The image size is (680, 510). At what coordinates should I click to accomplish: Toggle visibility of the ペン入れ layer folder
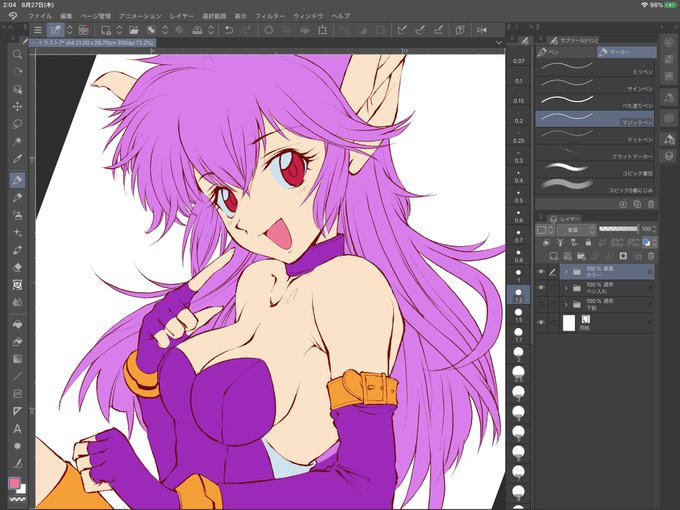(x=541, y=288)
